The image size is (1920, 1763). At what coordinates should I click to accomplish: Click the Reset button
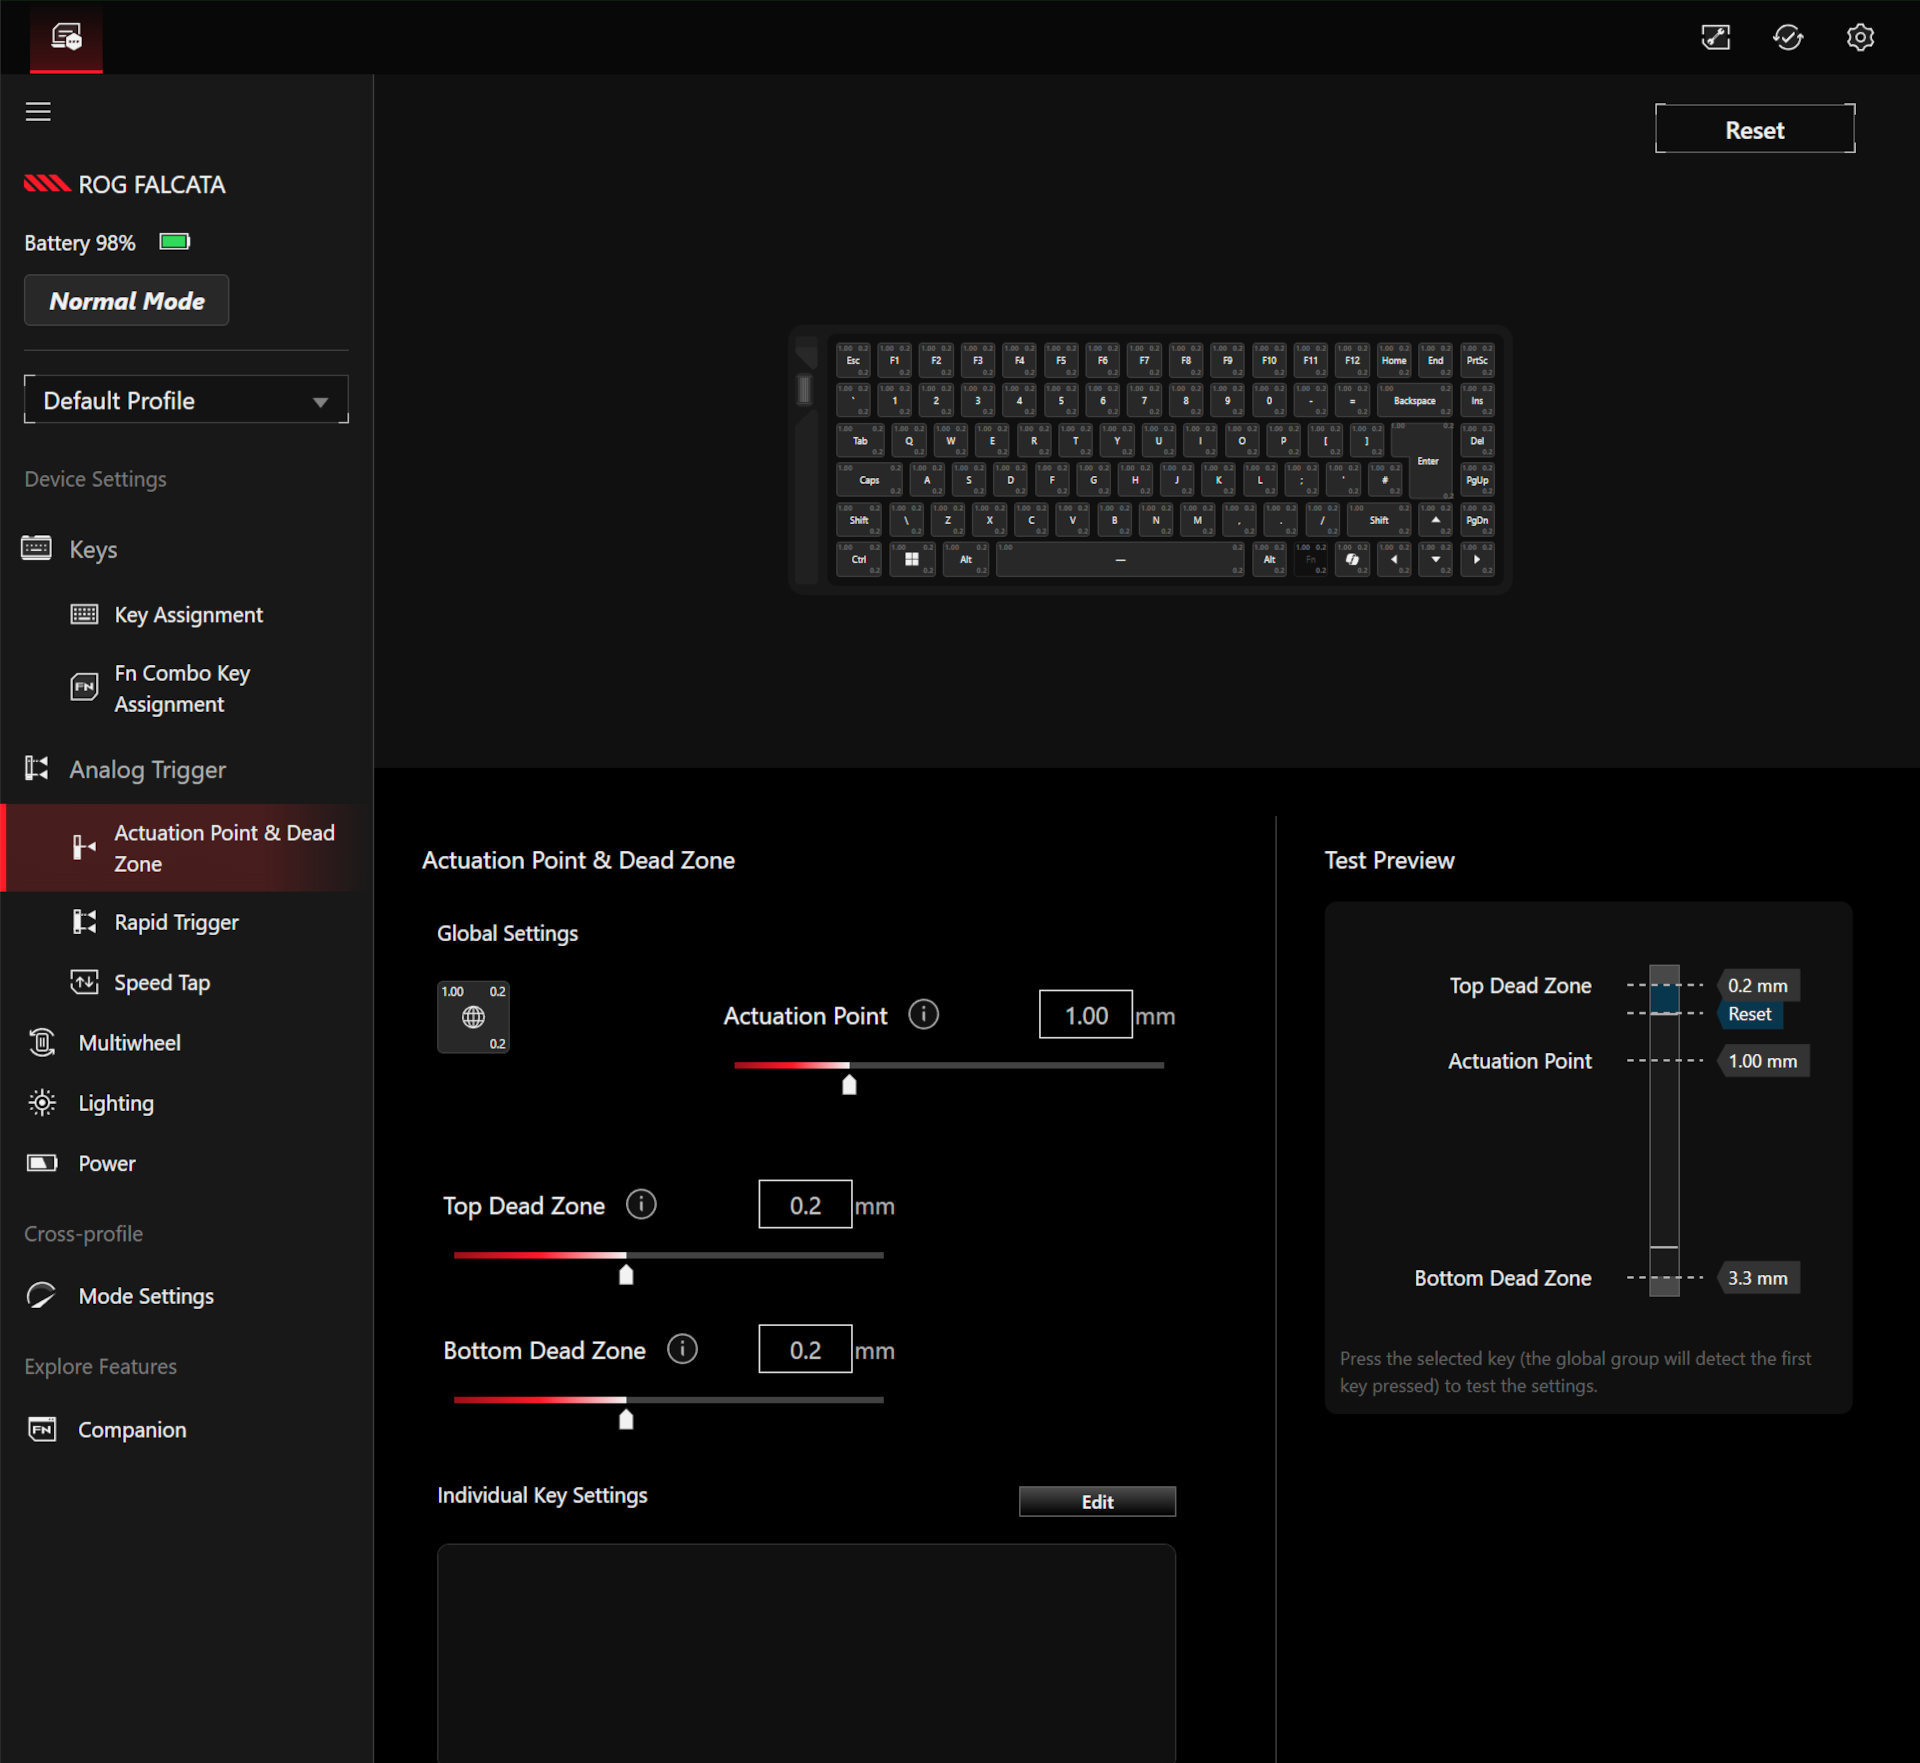(1755, 129)
